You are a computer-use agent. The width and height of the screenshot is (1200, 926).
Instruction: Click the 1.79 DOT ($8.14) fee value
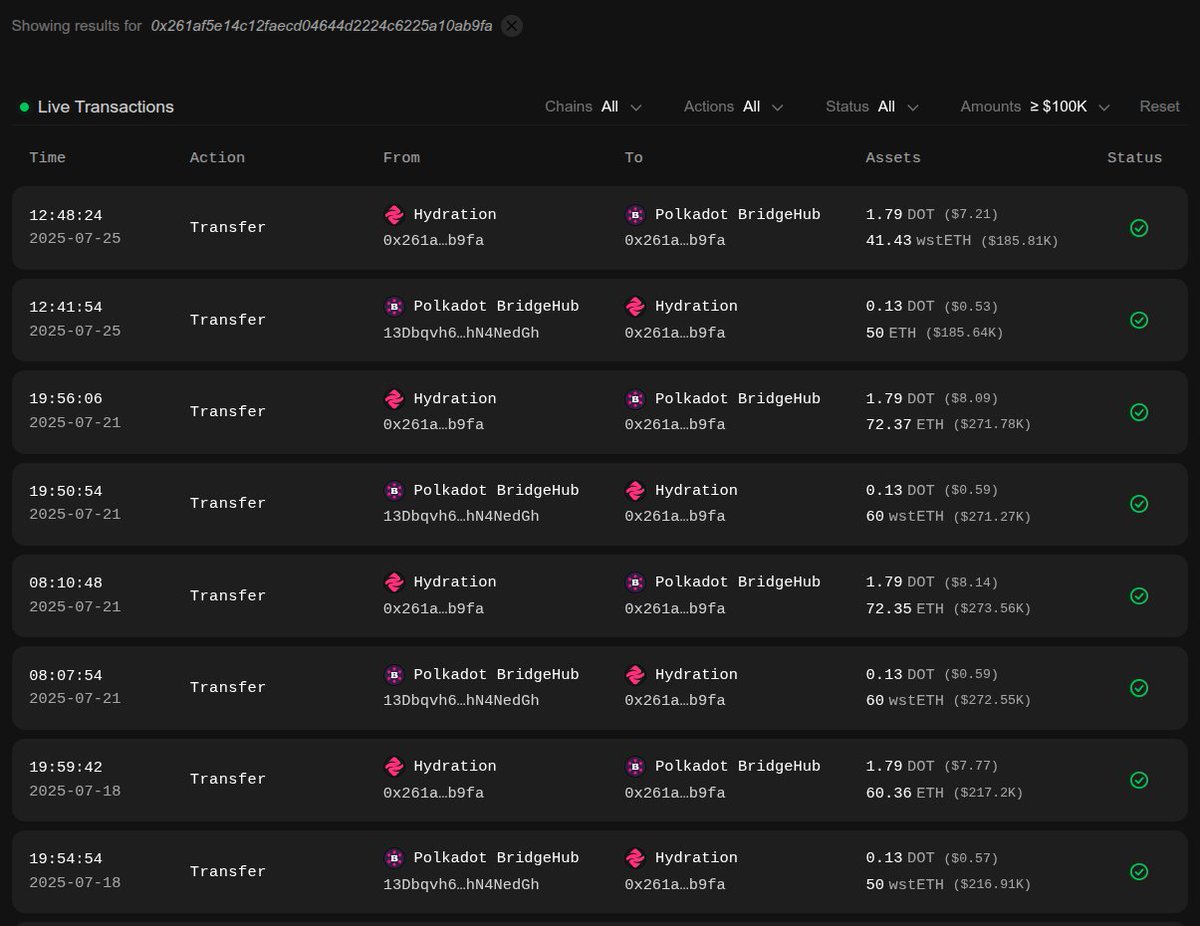tap(932, 583)
